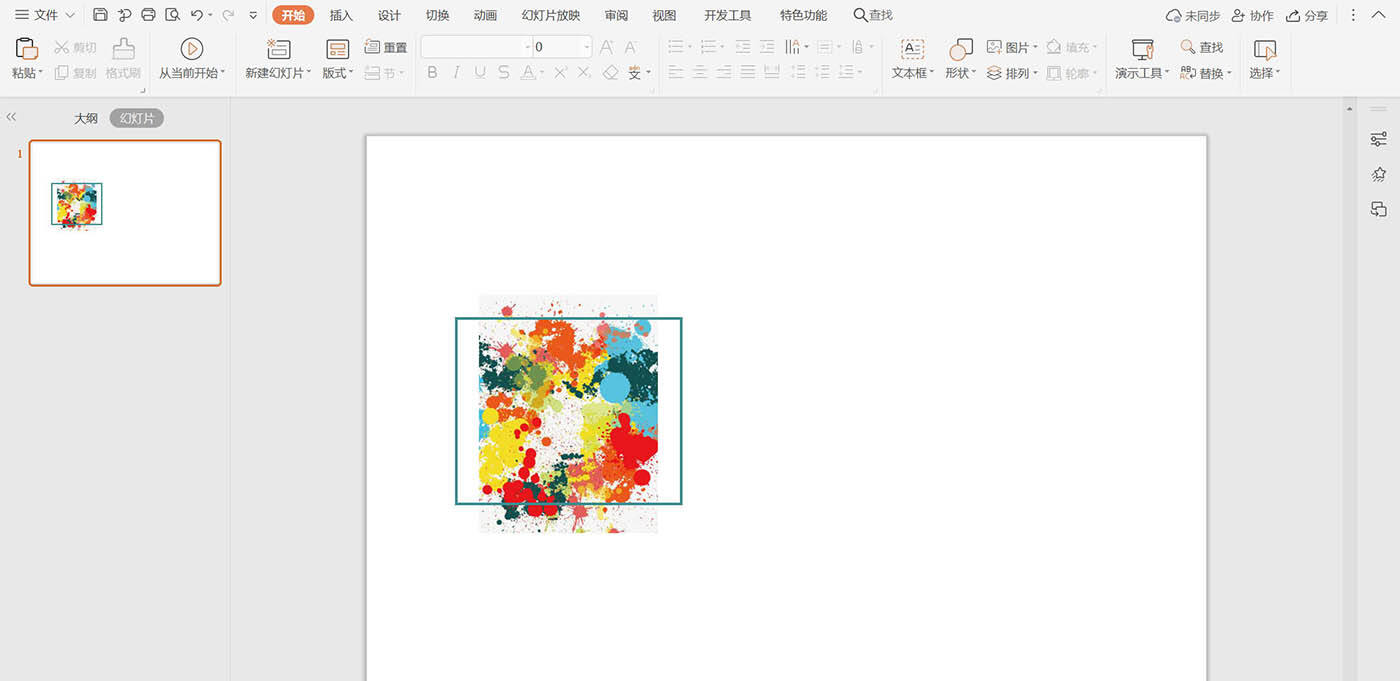Screen dimensions: 1400x681
Task: Click the Clear Formatting eraser icon
Action: pyautogui.click(x=610, y=73)
